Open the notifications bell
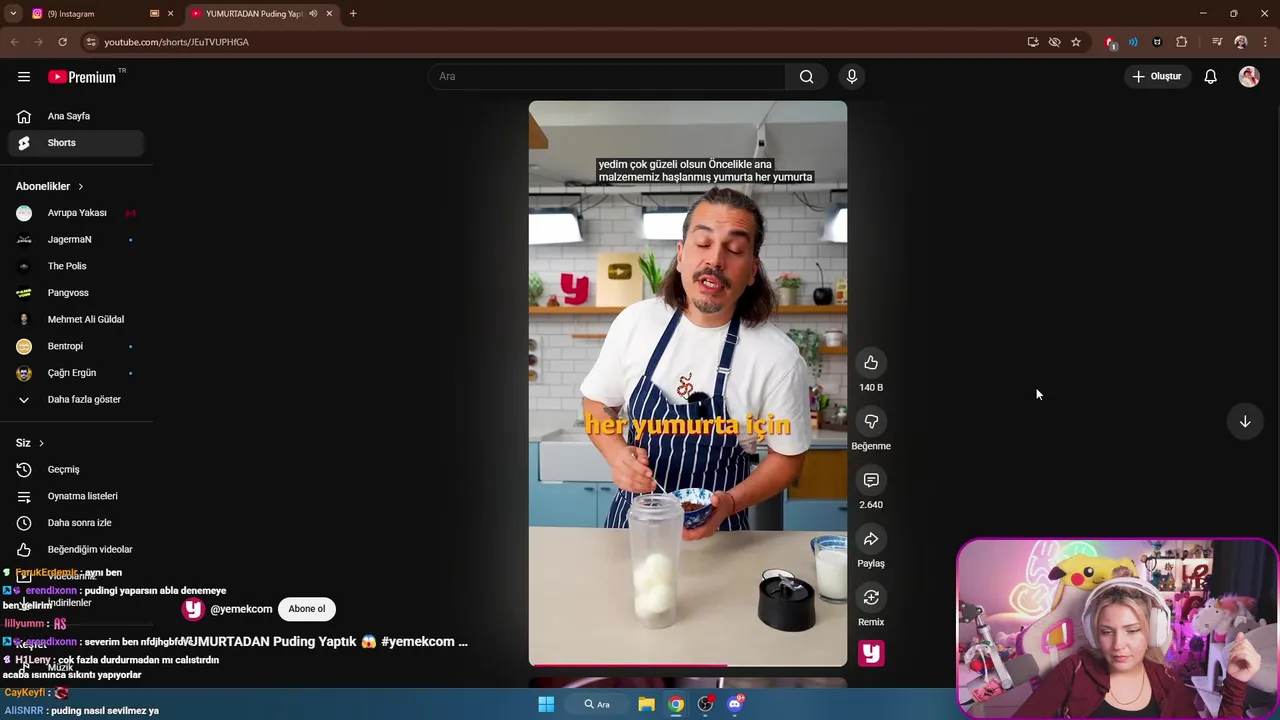 click(1210, 77)
